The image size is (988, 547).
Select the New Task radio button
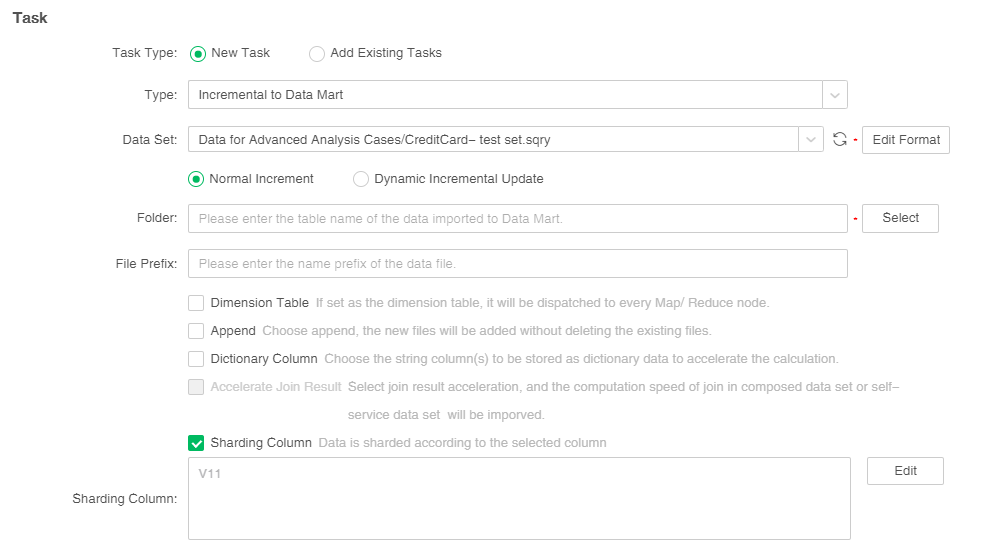(x=198, y=54)
